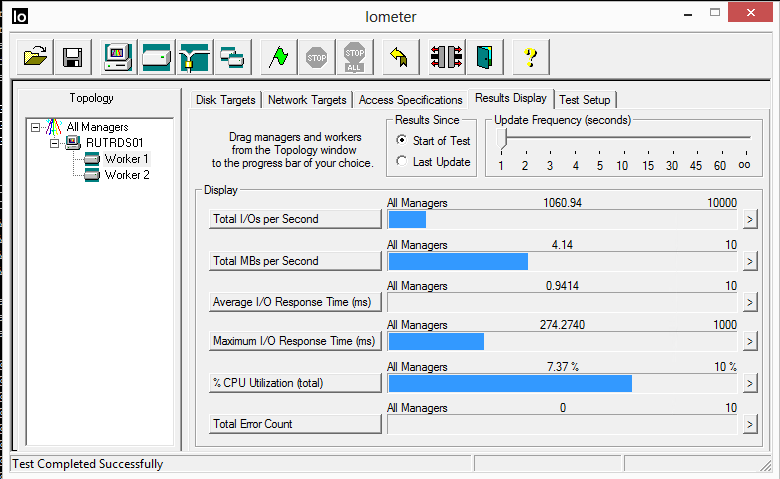This screenshot has height=479, width=780.
Task: Click the Maximum I/O Response Time button
Action: 295,341
